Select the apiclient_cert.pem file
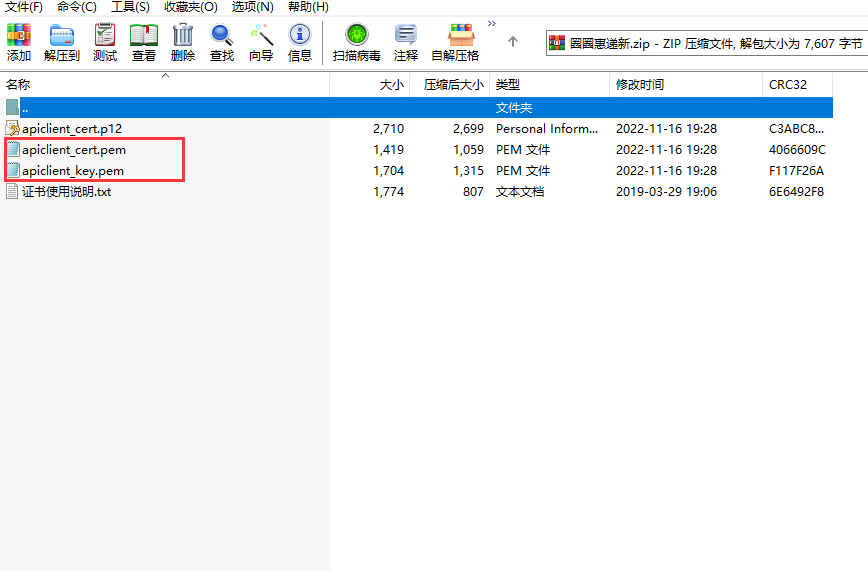This screenshot has width=868, height=571. pyautogui.click(x=74, y=150)
